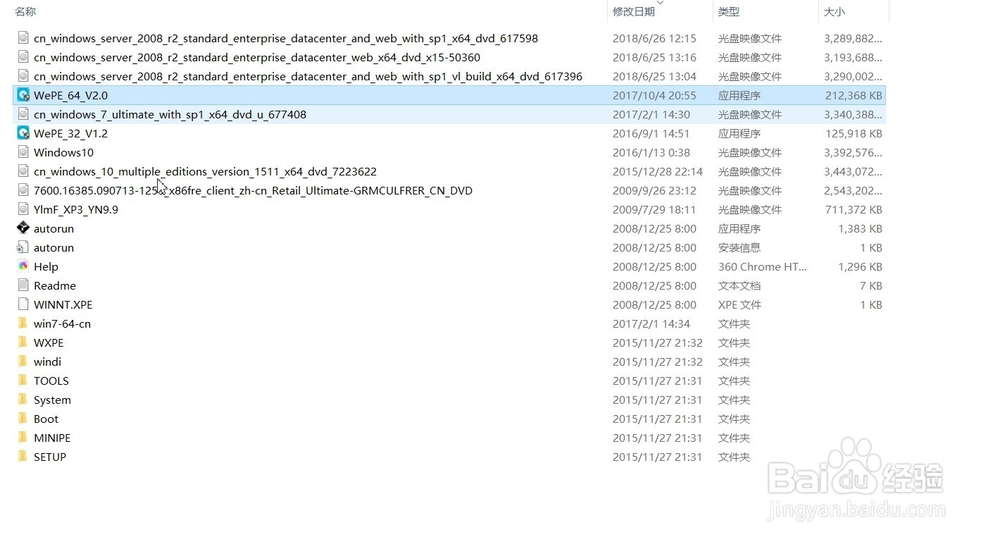Viewport: 1000px width, 544px height.
Task: Select file name cn_windows_10_multiple_editions_version_1511_x64_dvd_7223622
Action: tap(205, 172)
